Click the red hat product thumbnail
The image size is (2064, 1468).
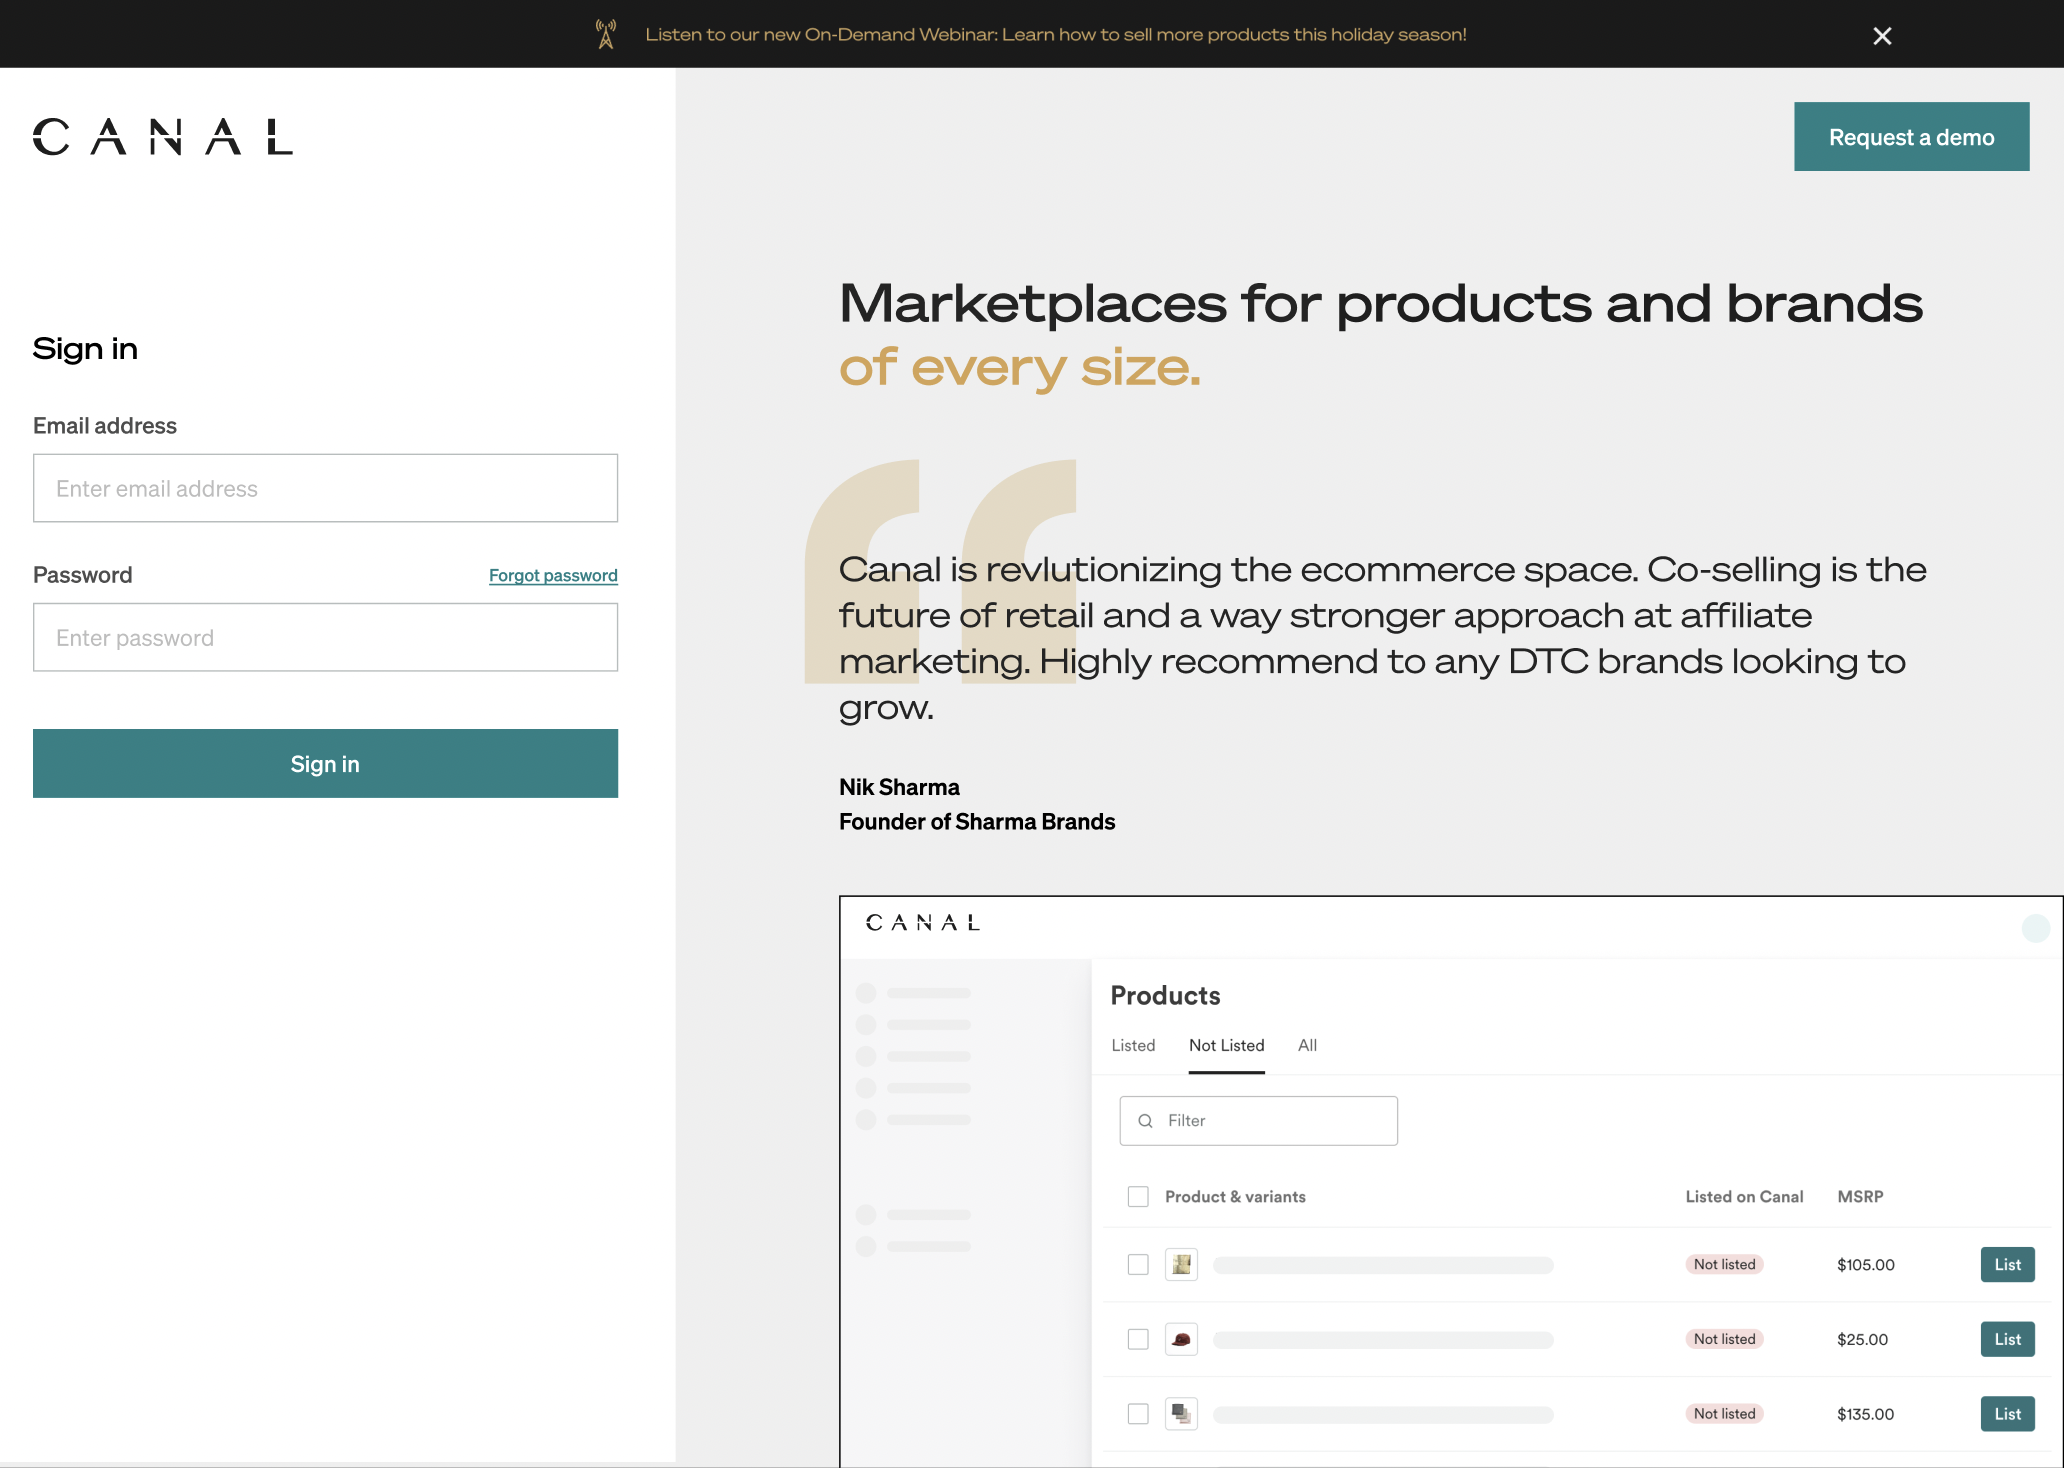1181,1339
